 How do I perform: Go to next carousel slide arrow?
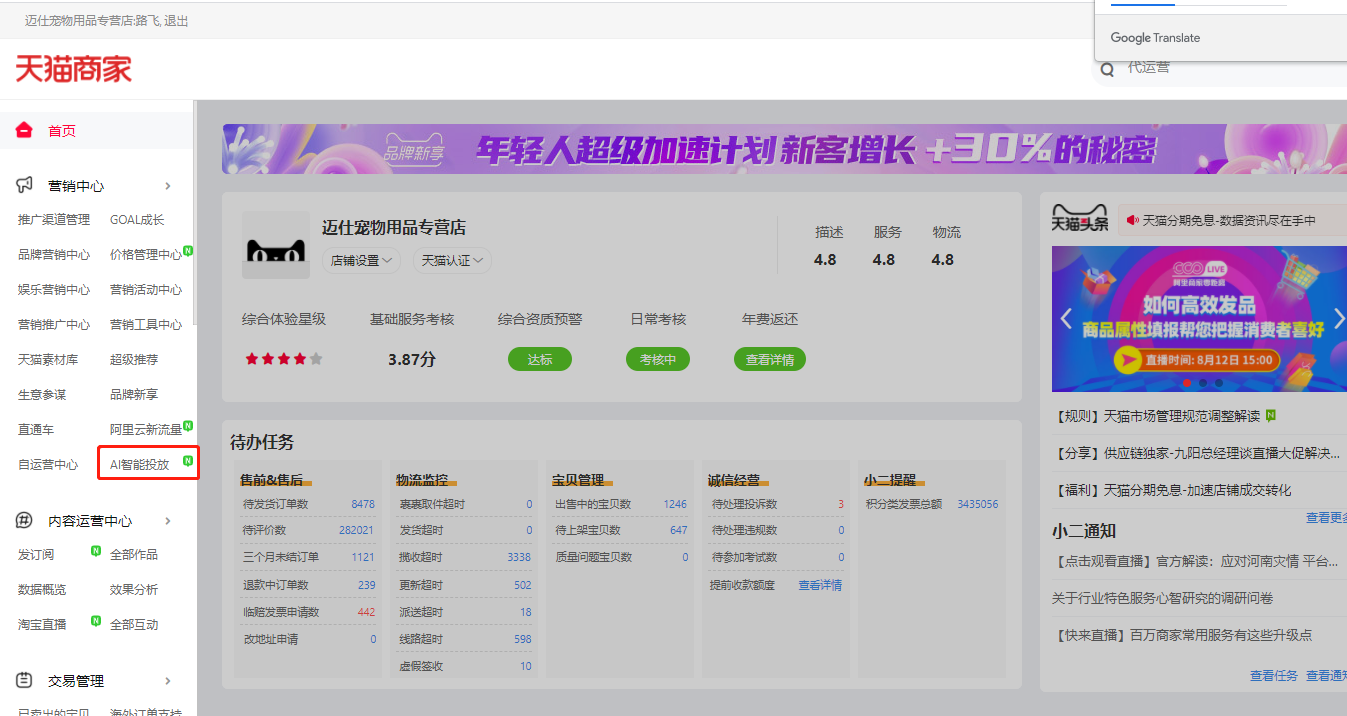pos(1339,319)
